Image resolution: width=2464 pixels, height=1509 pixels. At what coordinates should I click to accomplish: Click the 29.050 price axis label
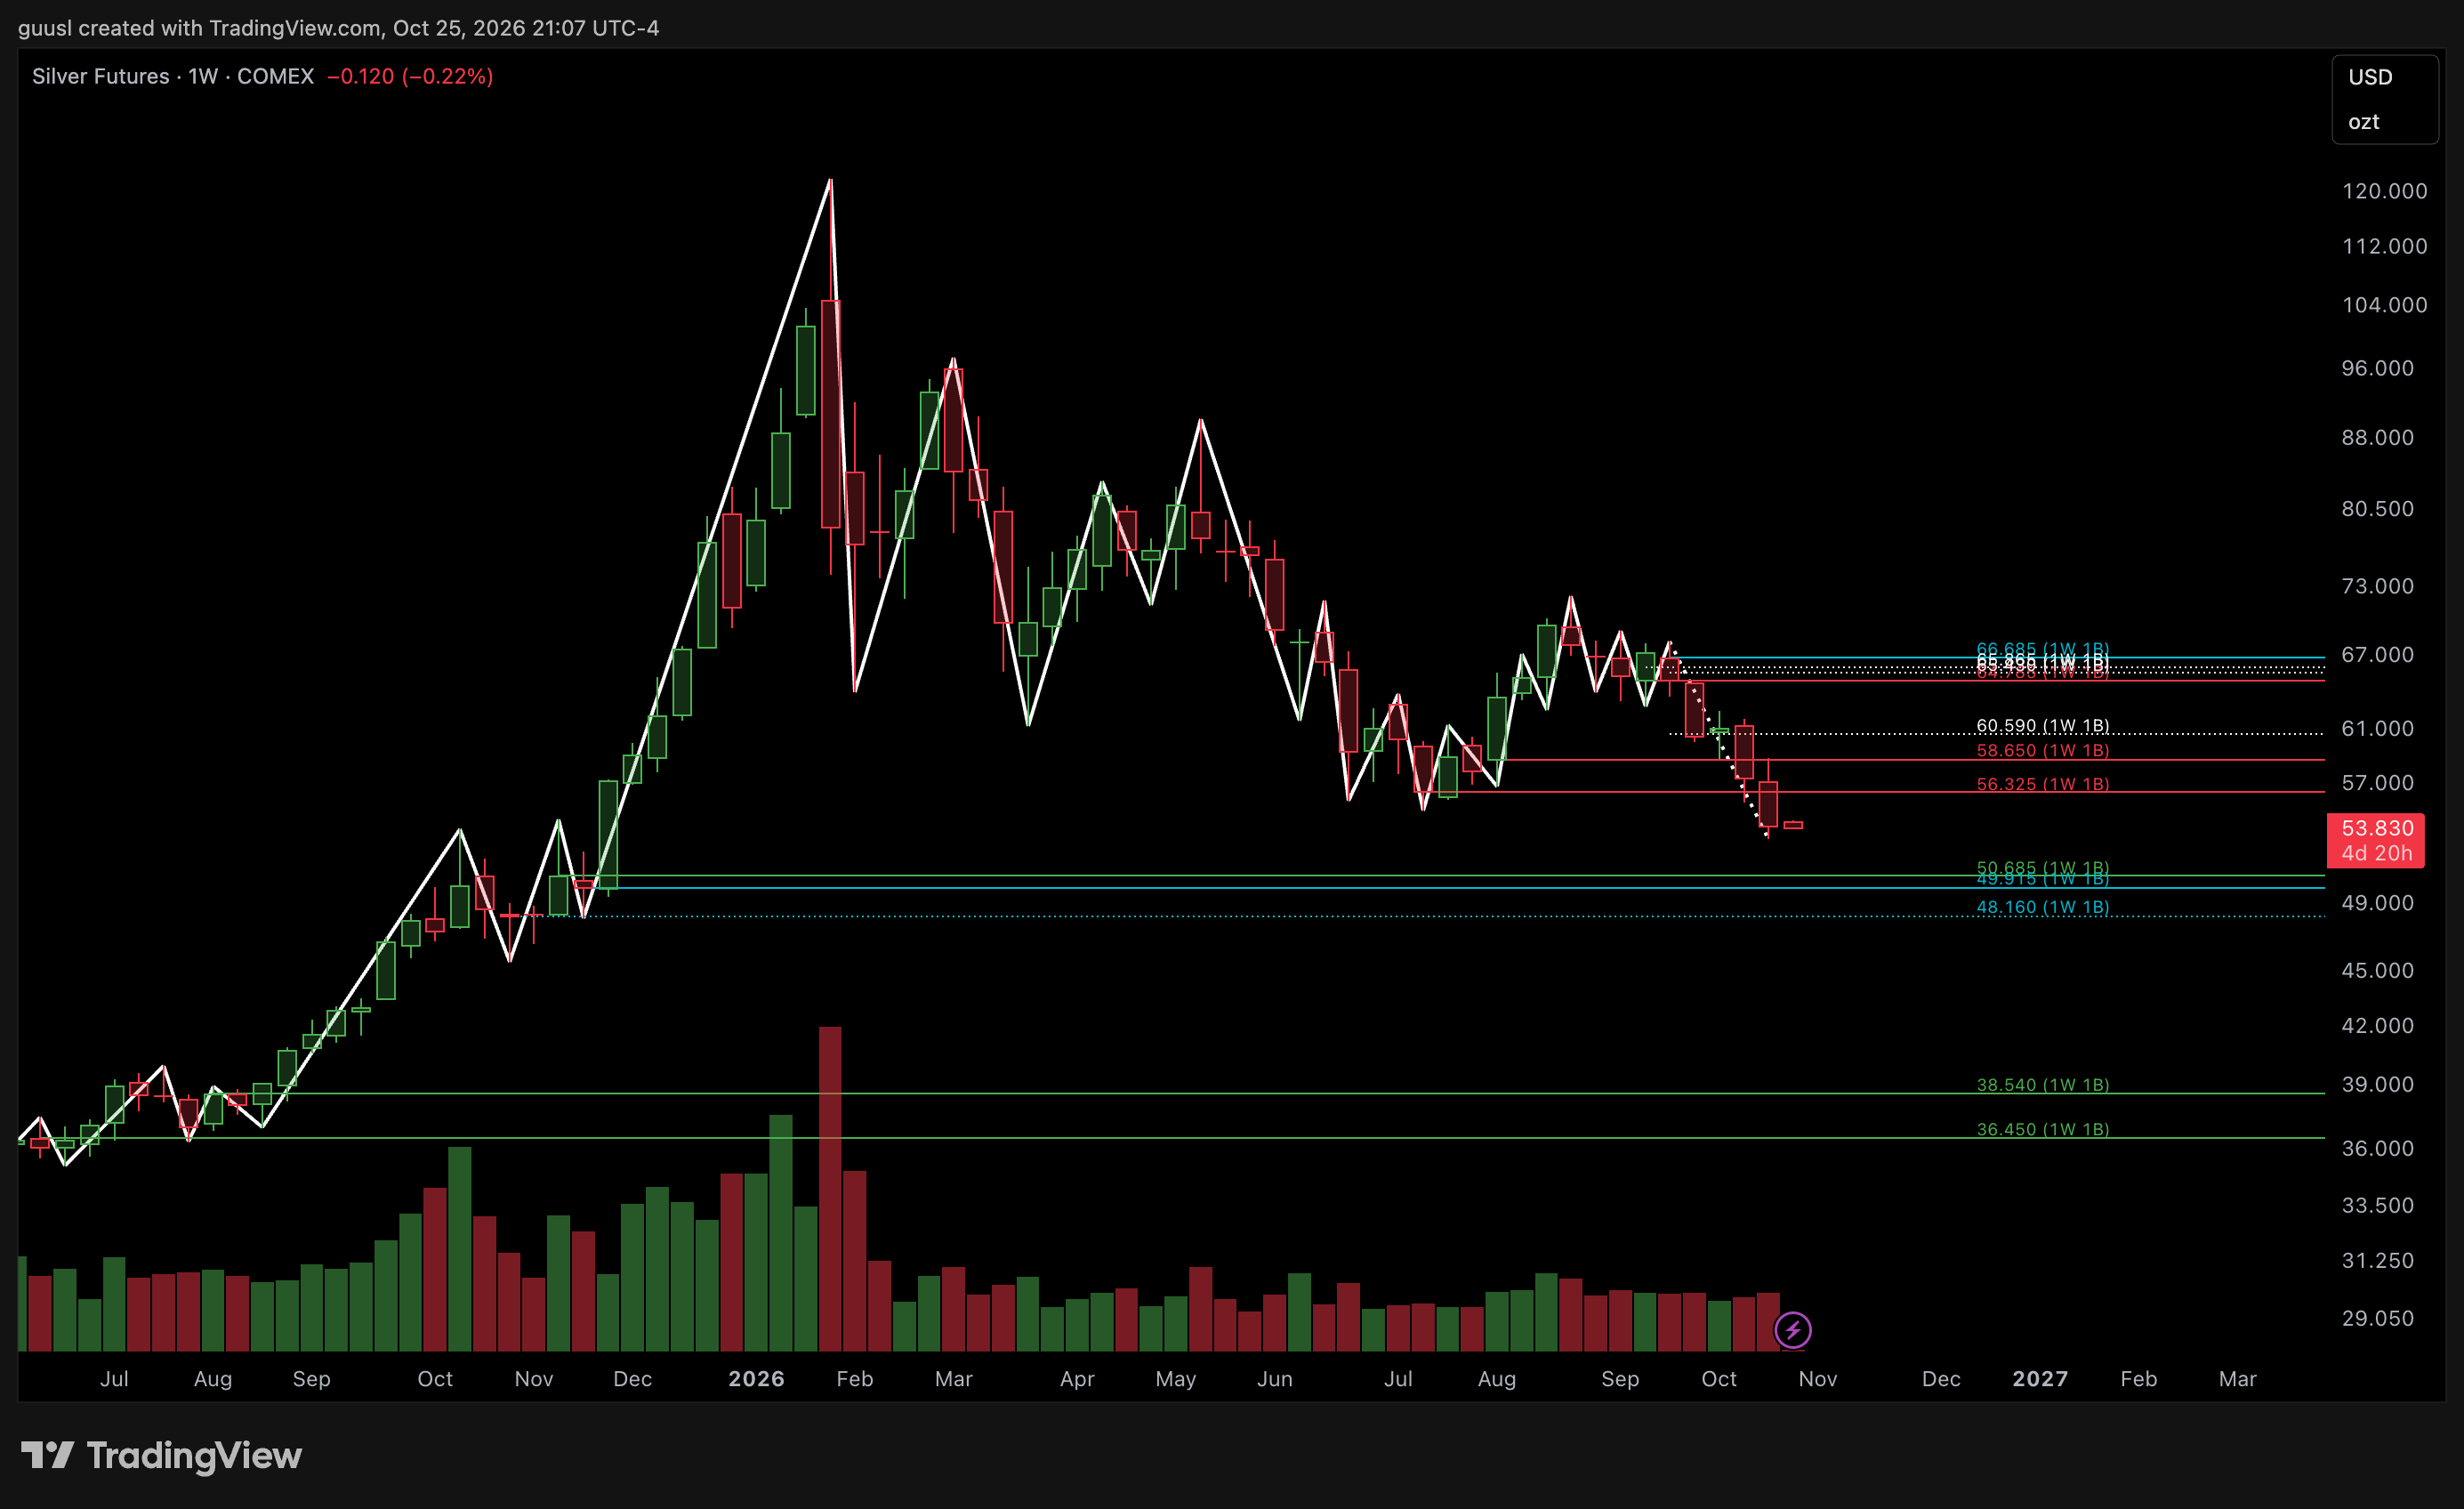[x=2377, y=1318]
